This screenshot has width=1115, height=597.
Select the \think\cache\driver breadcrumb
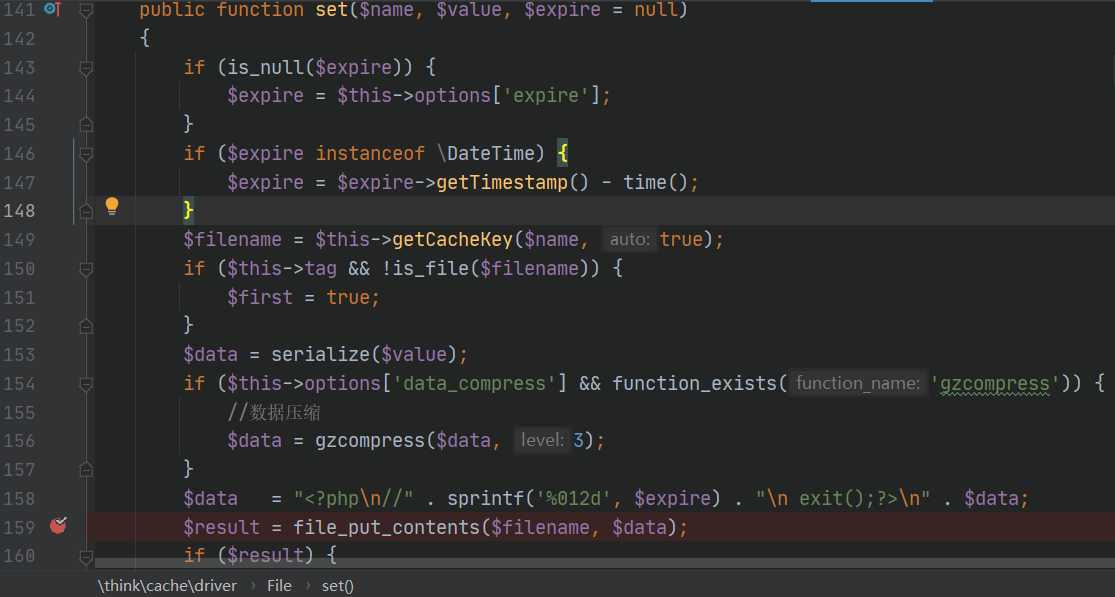[167, 586]
